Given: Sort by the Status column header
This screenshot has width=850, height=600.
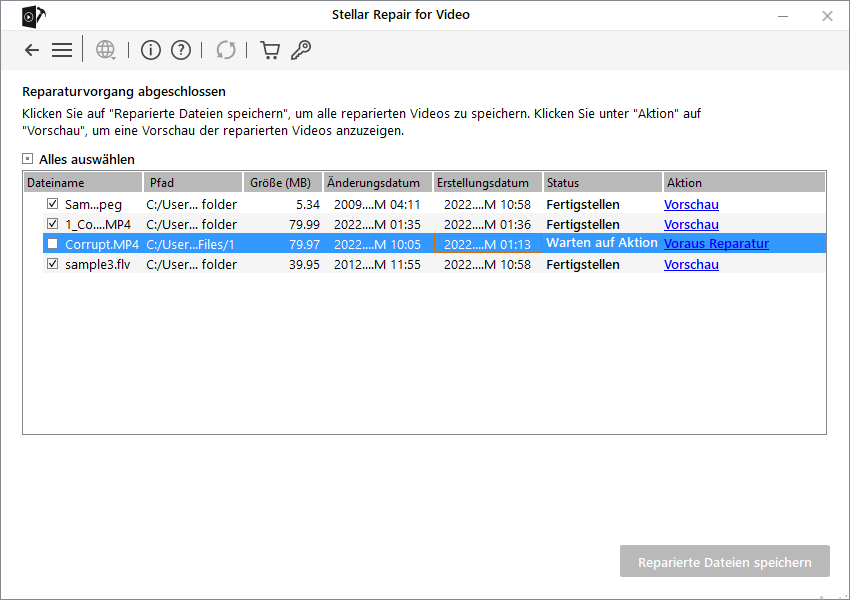Looking at the screenshot, I should point(603,183).
